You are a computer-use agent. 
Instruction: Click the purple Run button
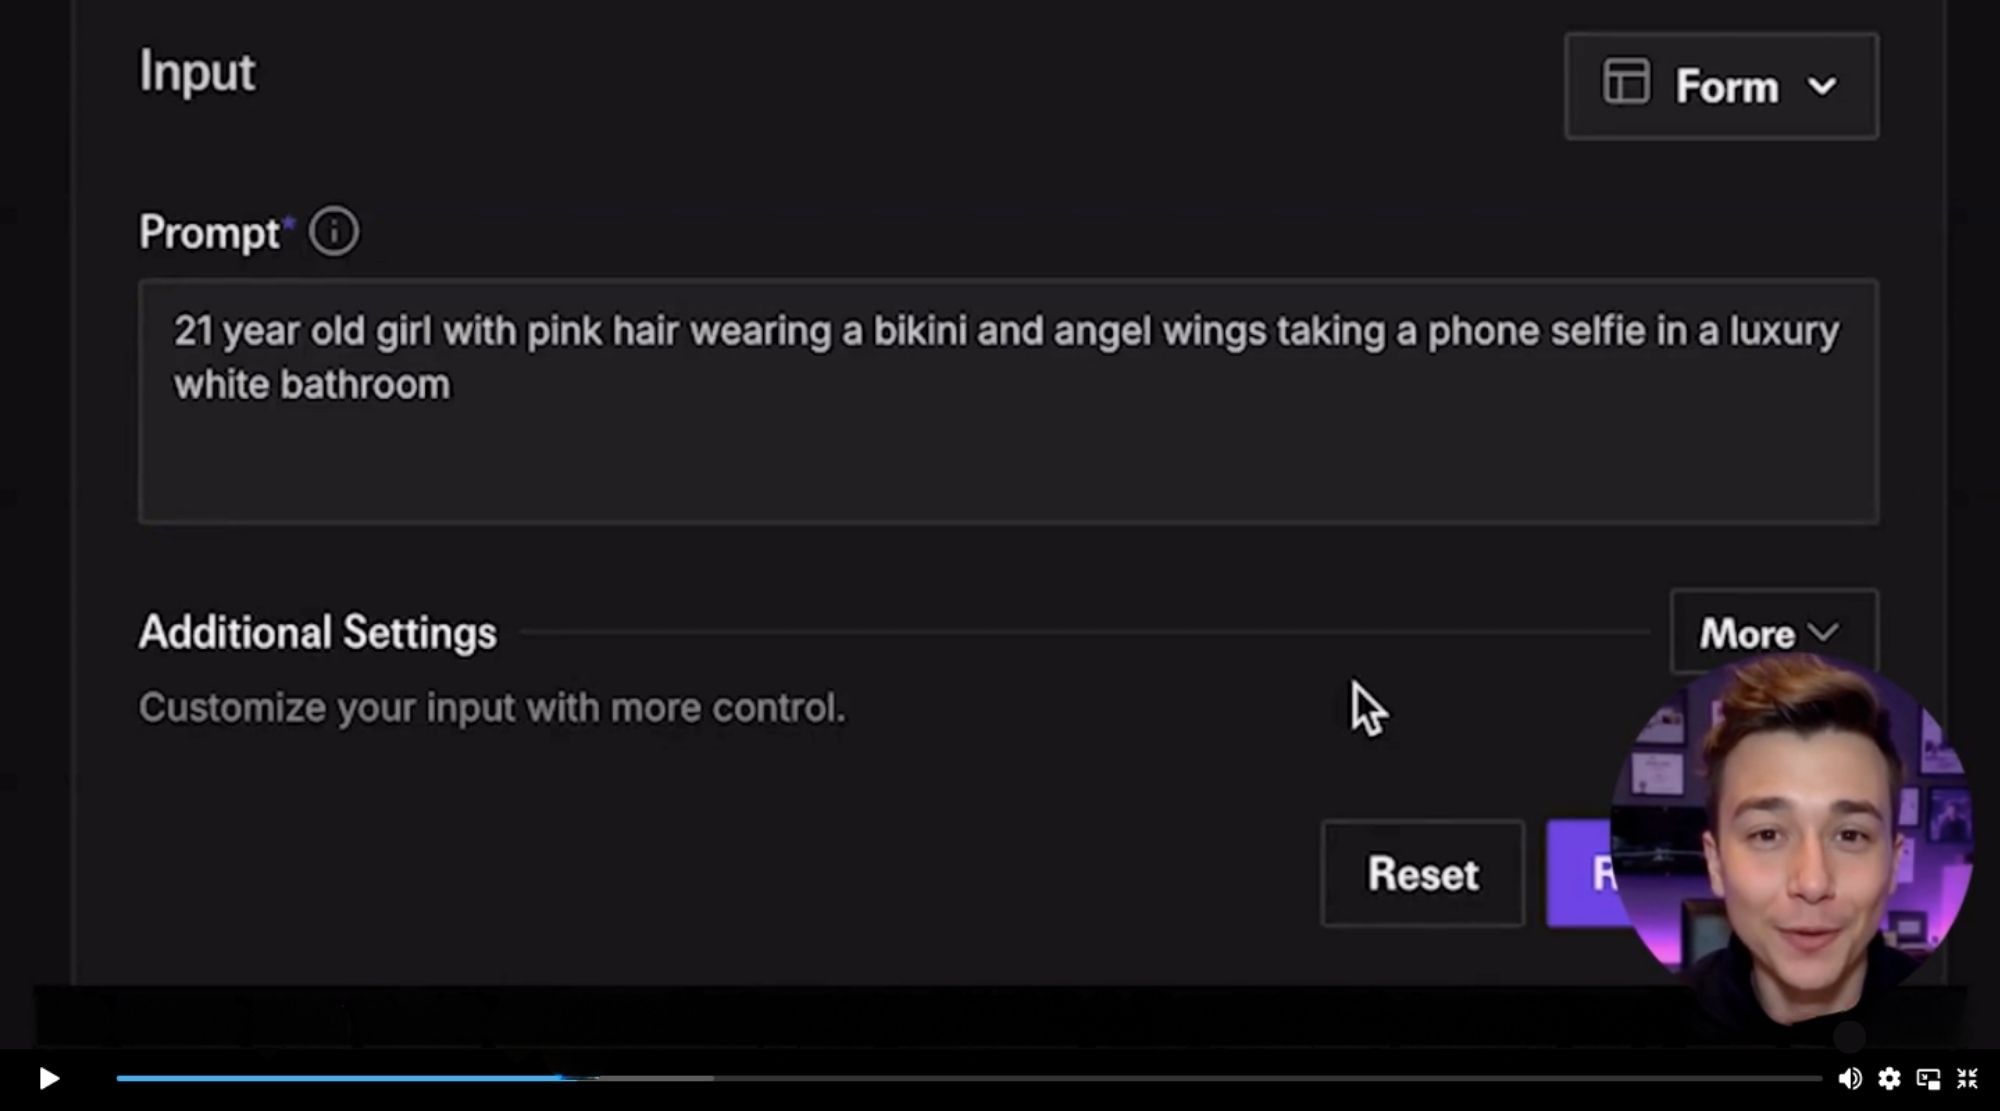(x=1582, y=873)
